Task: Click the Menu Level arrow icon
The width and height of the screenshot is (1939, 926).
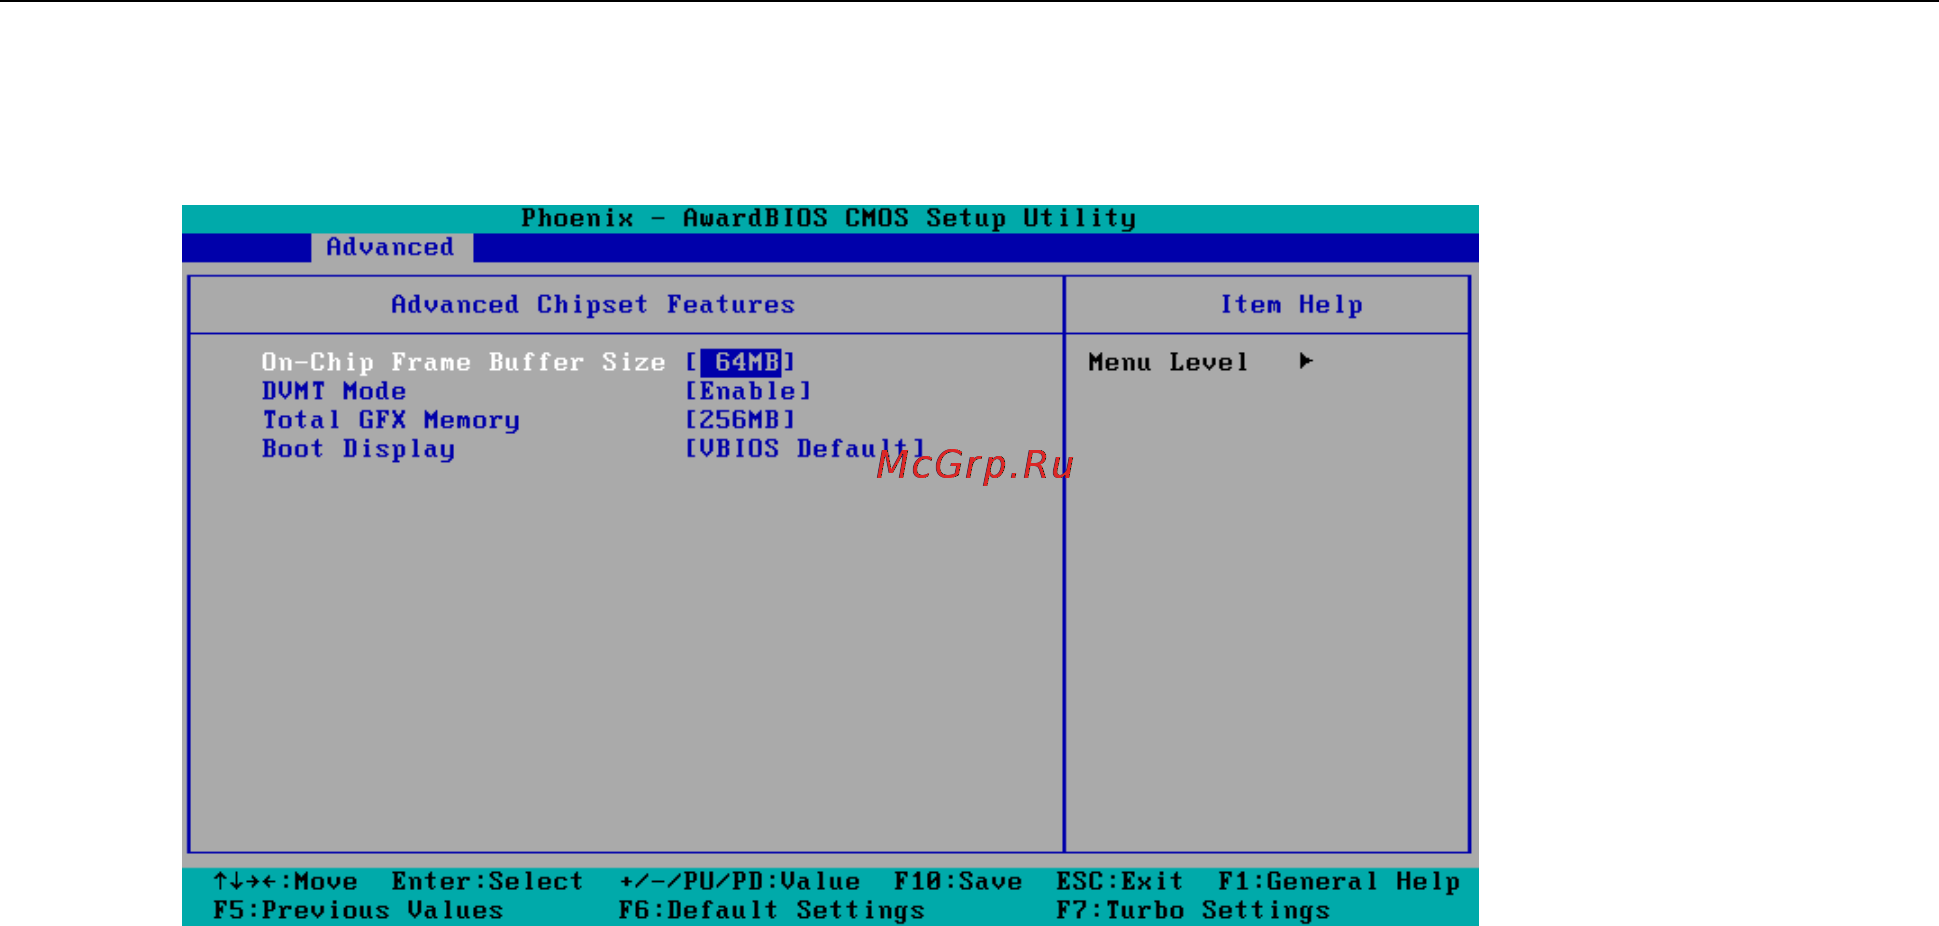Action: [1306, 361]
